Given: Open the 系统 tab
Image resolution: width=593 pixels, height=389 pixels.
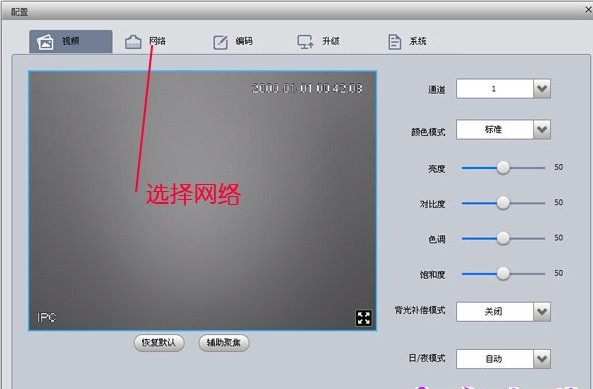Looking at the screenshot, I should click(x=407, y=42).
